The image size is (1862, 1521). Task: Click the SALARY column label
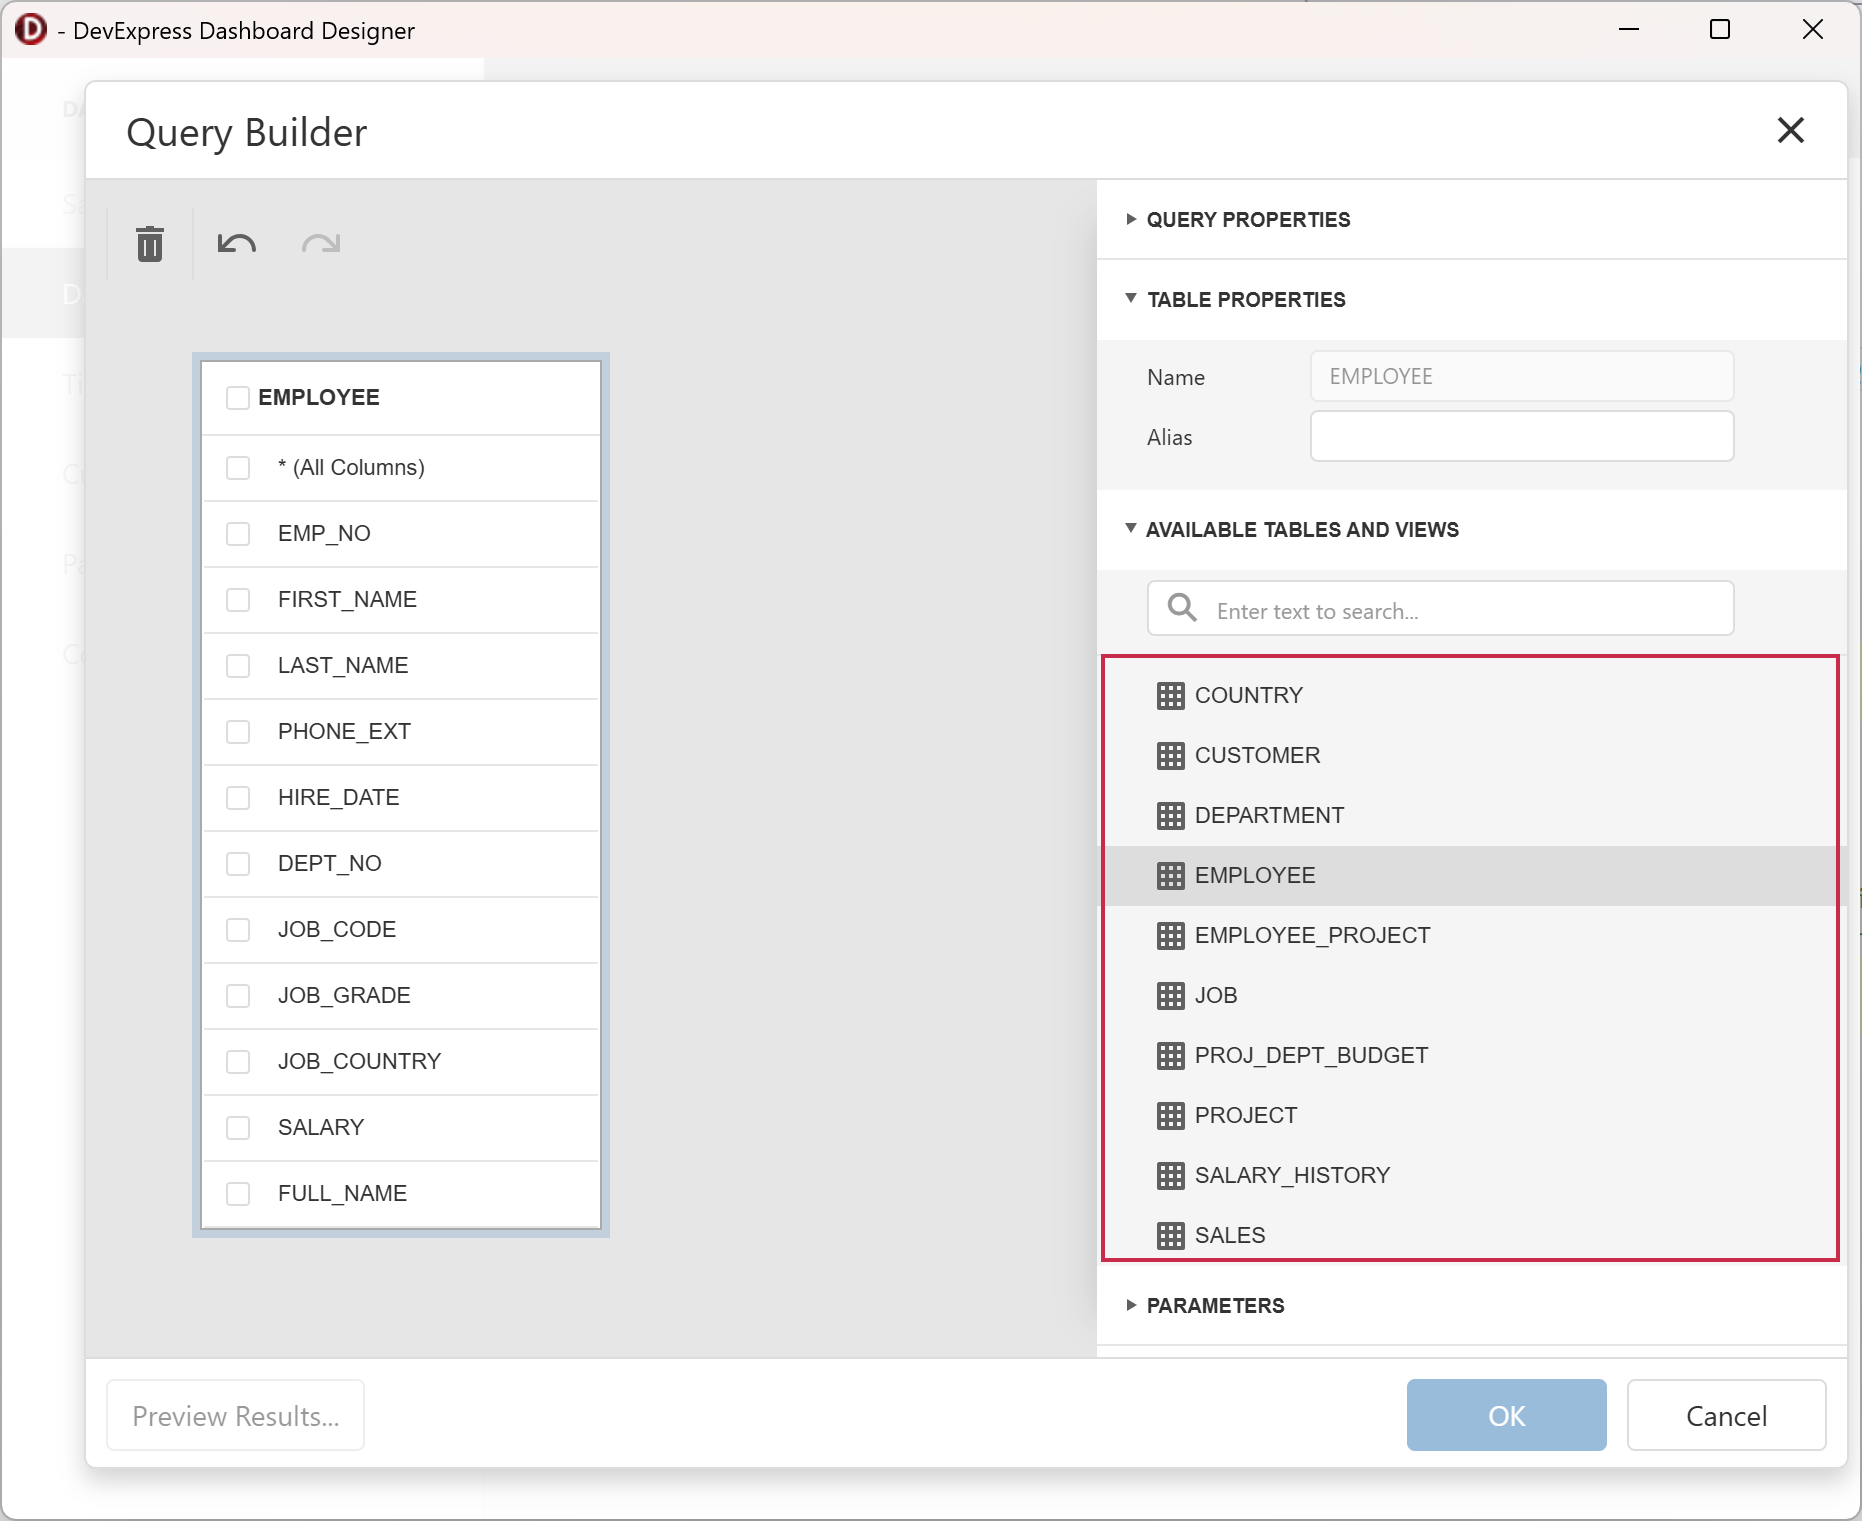[320, 1128]
